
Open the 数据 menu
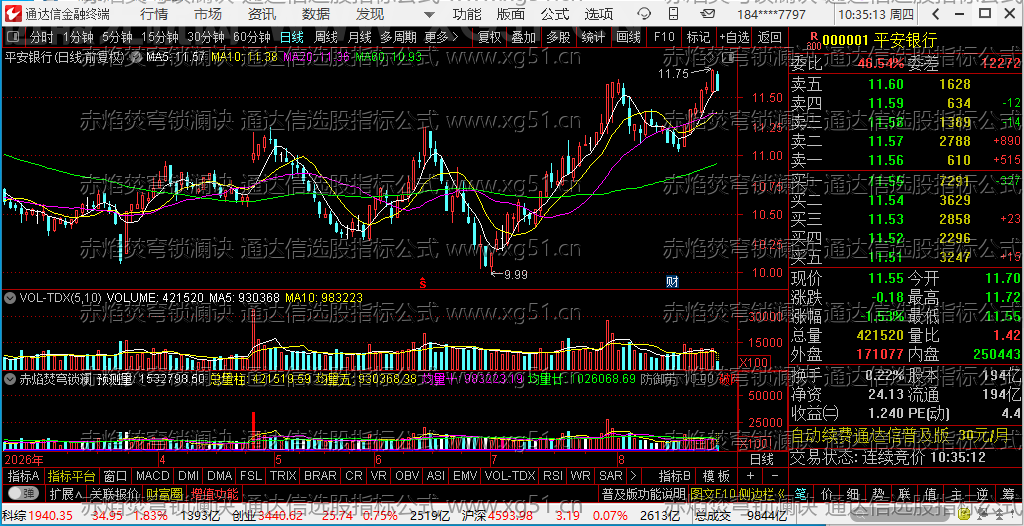[x=316, y=14]
